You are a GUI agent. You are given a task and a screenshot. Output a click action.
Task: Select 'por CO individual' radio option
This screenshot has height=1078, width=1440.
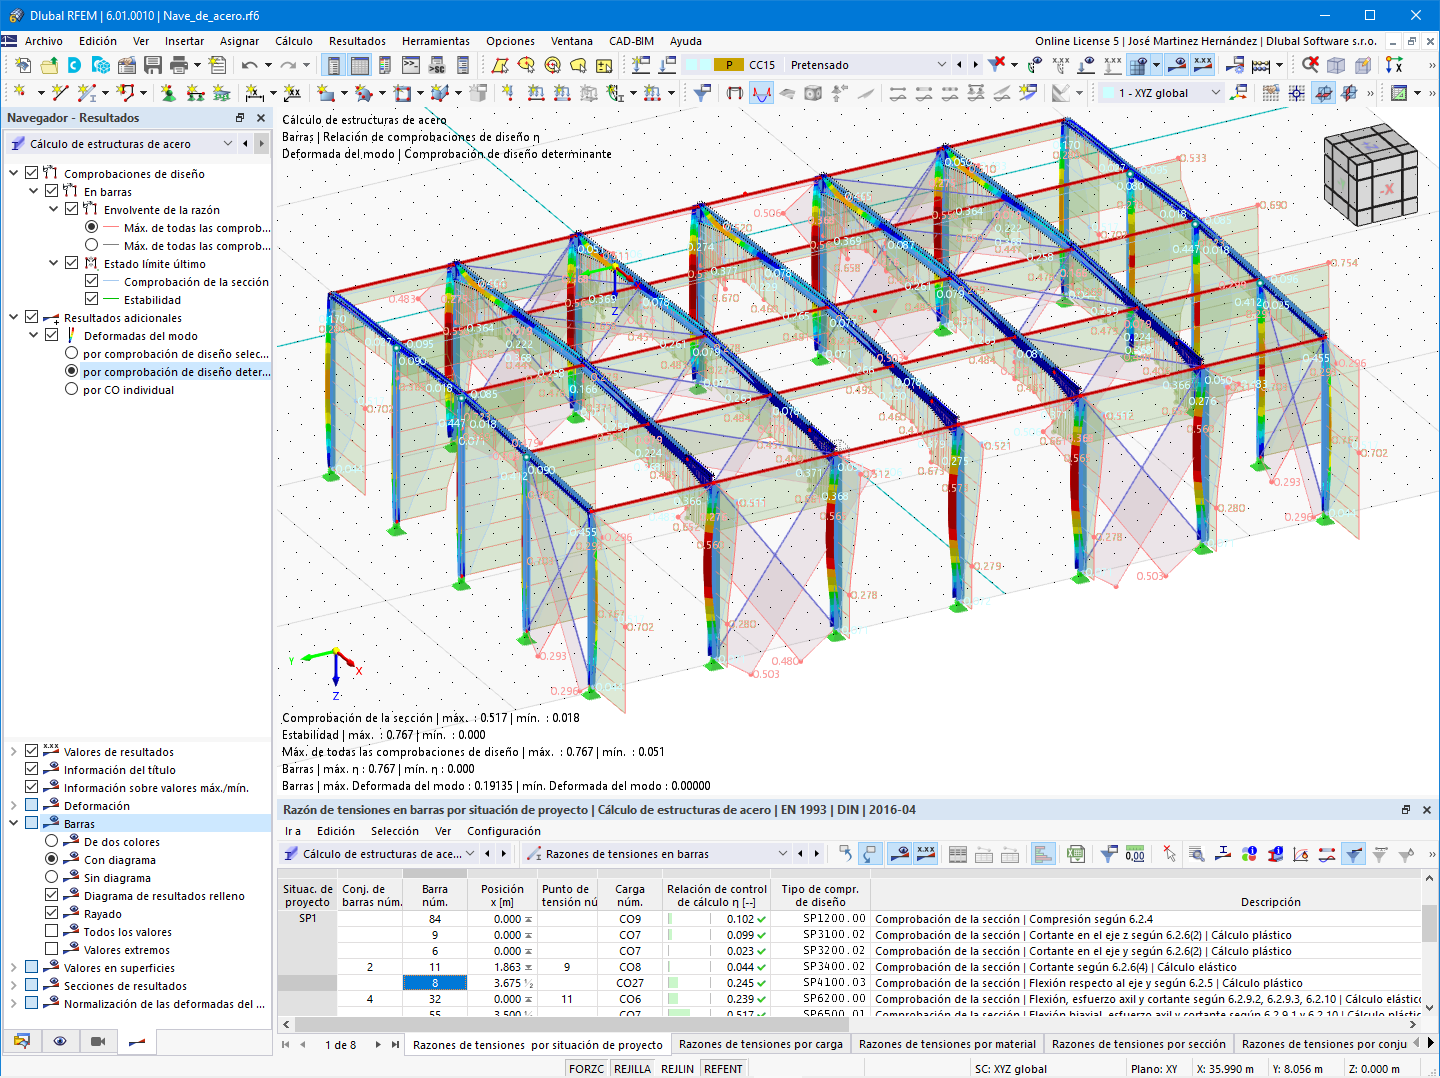72,390
